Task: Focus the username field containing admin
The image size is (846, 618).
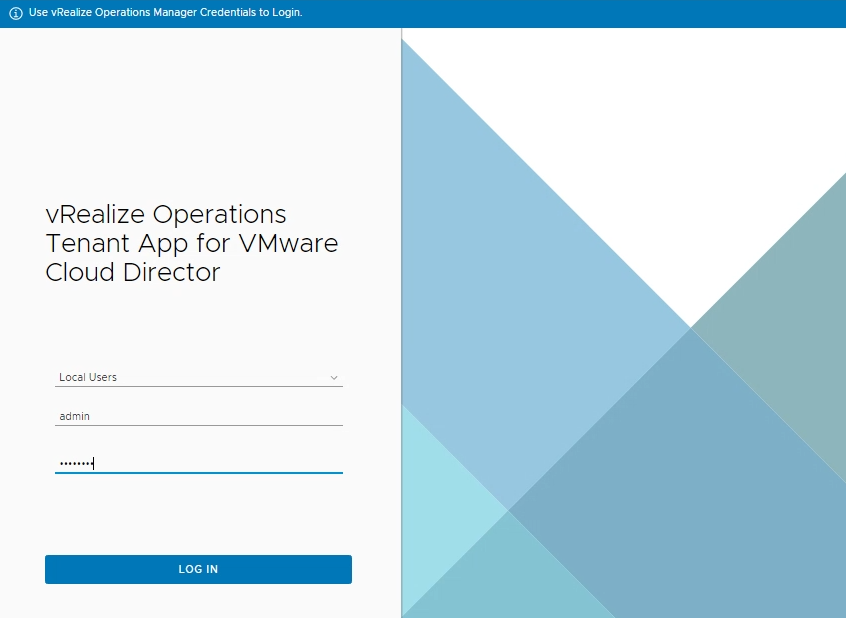Action: [199, 416]
